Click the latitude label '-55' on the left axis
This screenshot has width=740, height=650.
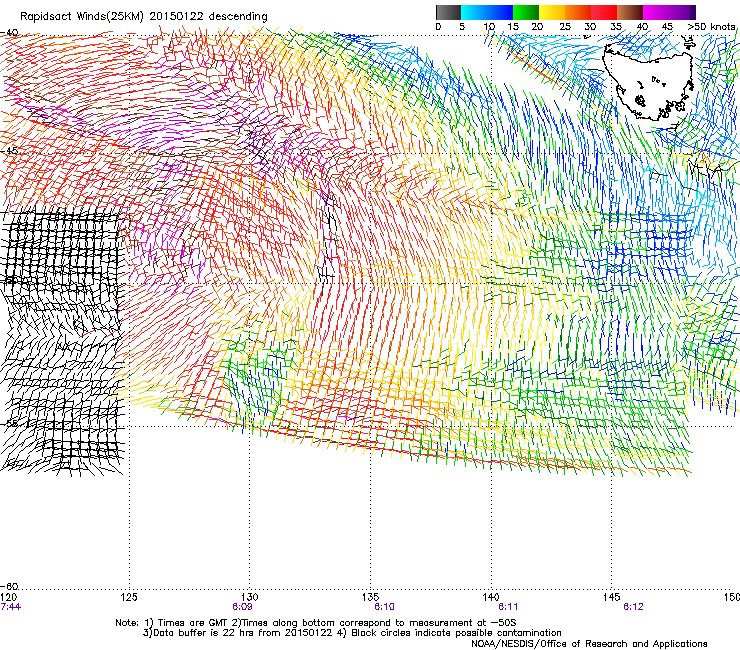9,423
